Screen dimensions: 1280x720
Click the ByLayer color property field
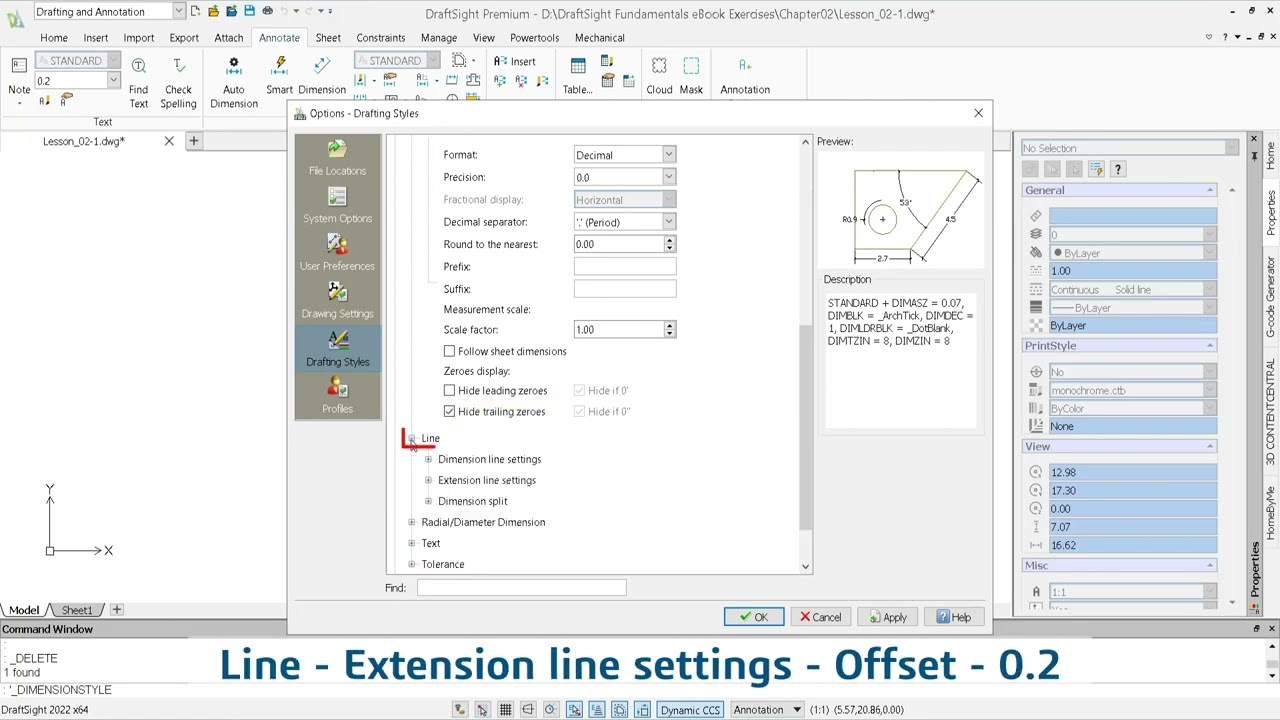(1133, 253)
